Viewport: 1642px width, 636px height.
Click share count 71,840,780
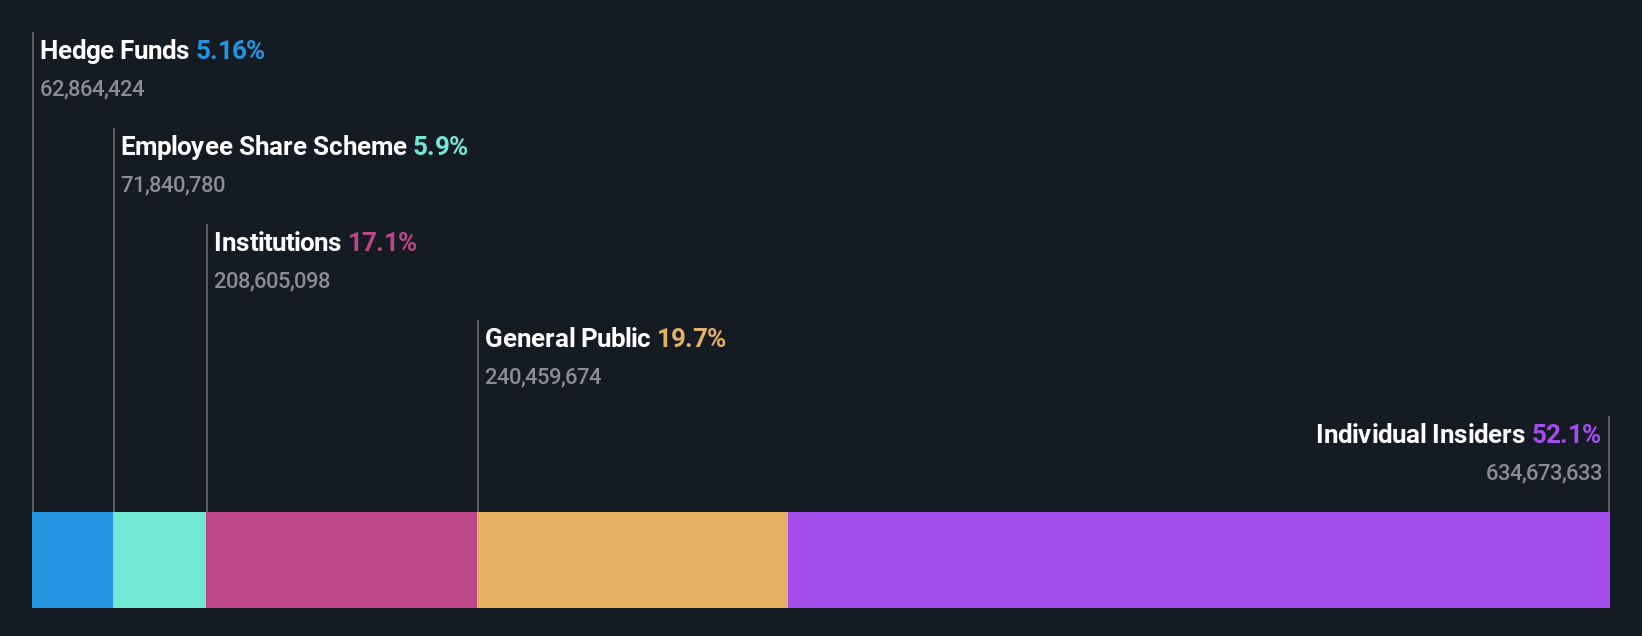click(x=173, y=185)
